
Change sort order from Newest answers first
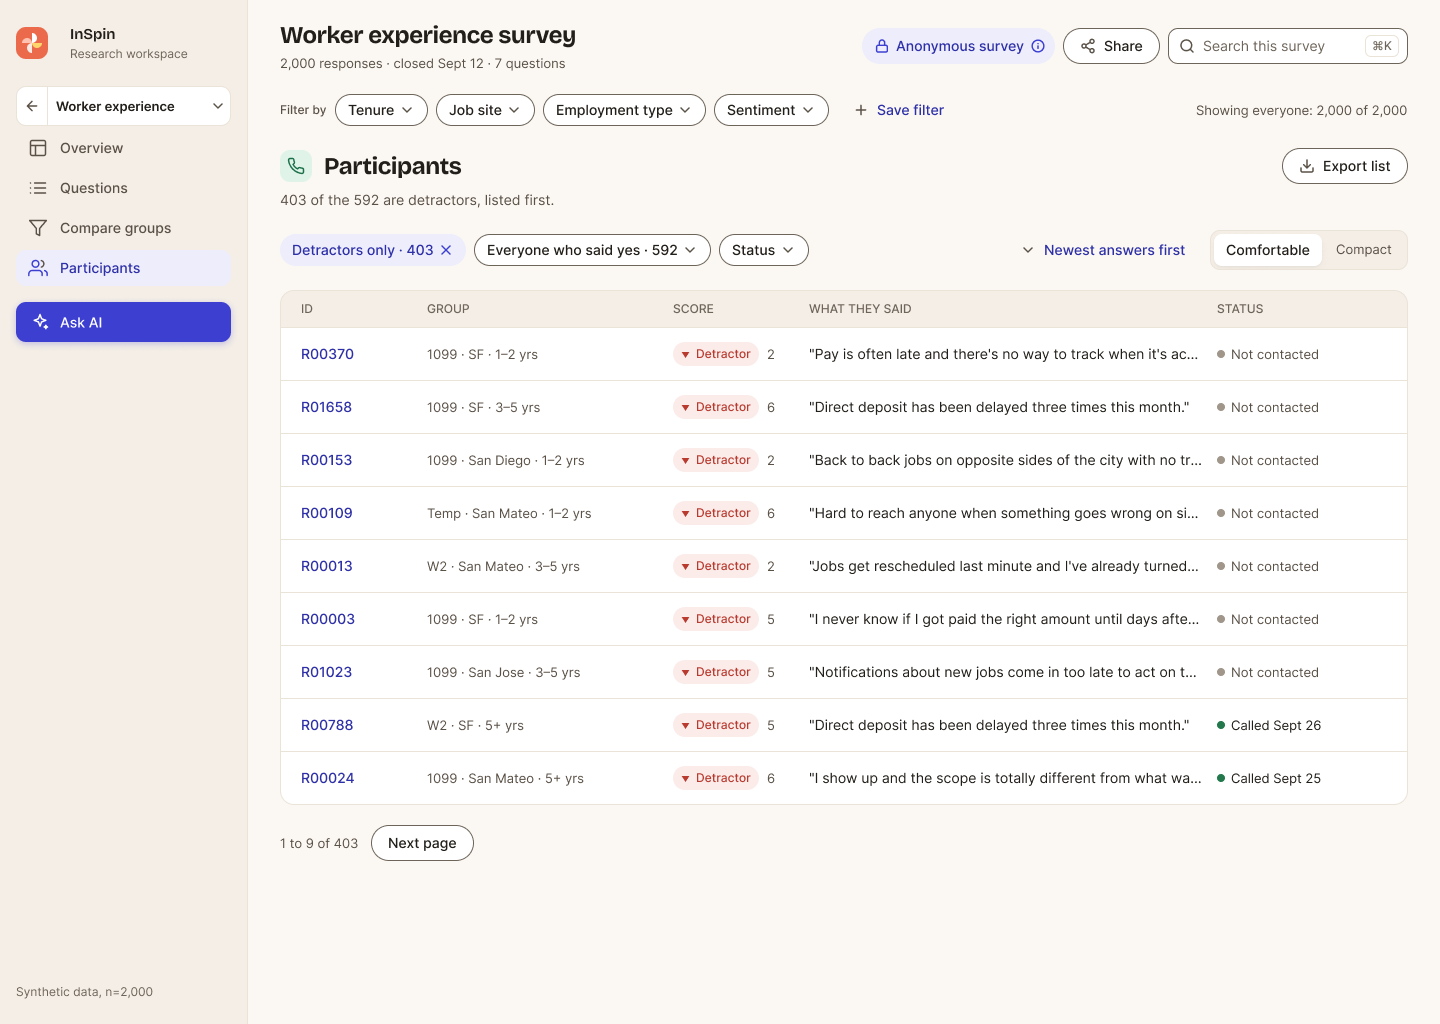coord(1103,250)
